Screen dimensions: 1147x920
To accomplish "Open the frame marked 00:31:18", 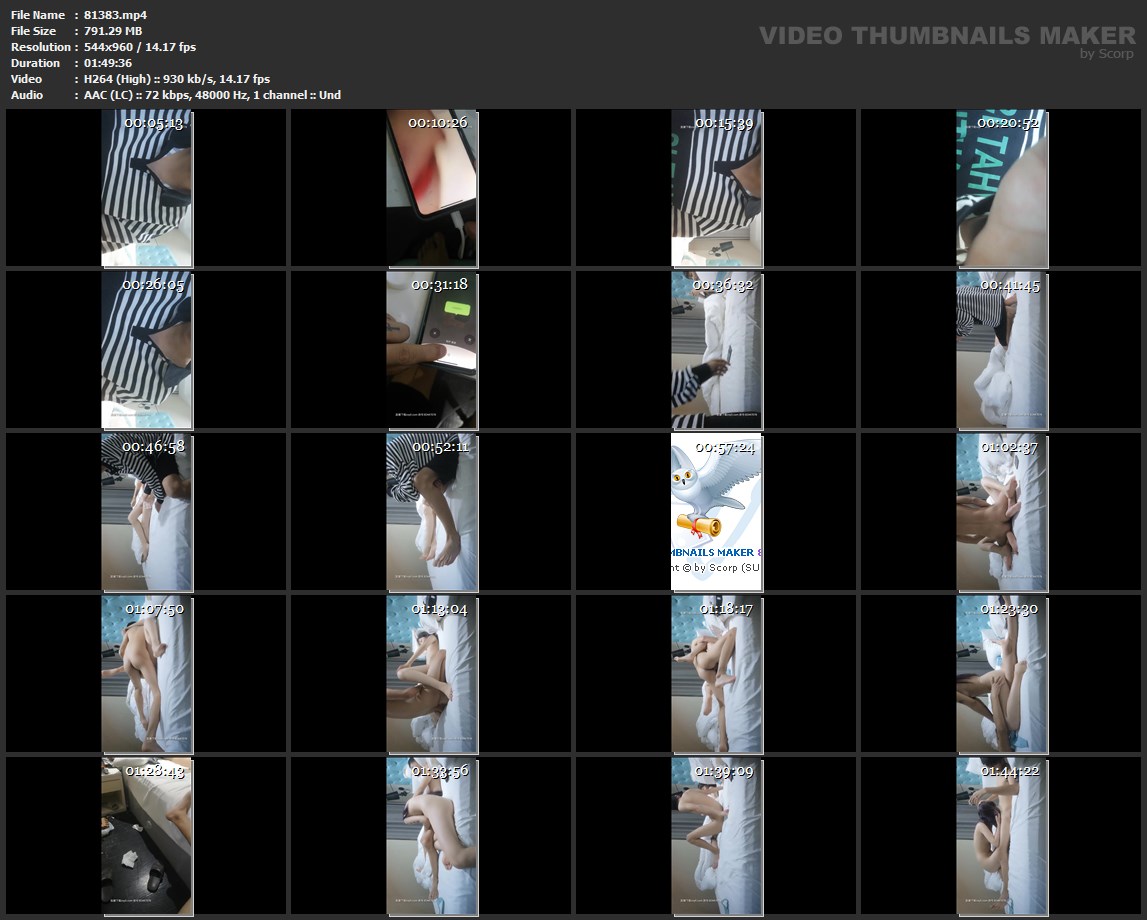I will coord(431,350).
